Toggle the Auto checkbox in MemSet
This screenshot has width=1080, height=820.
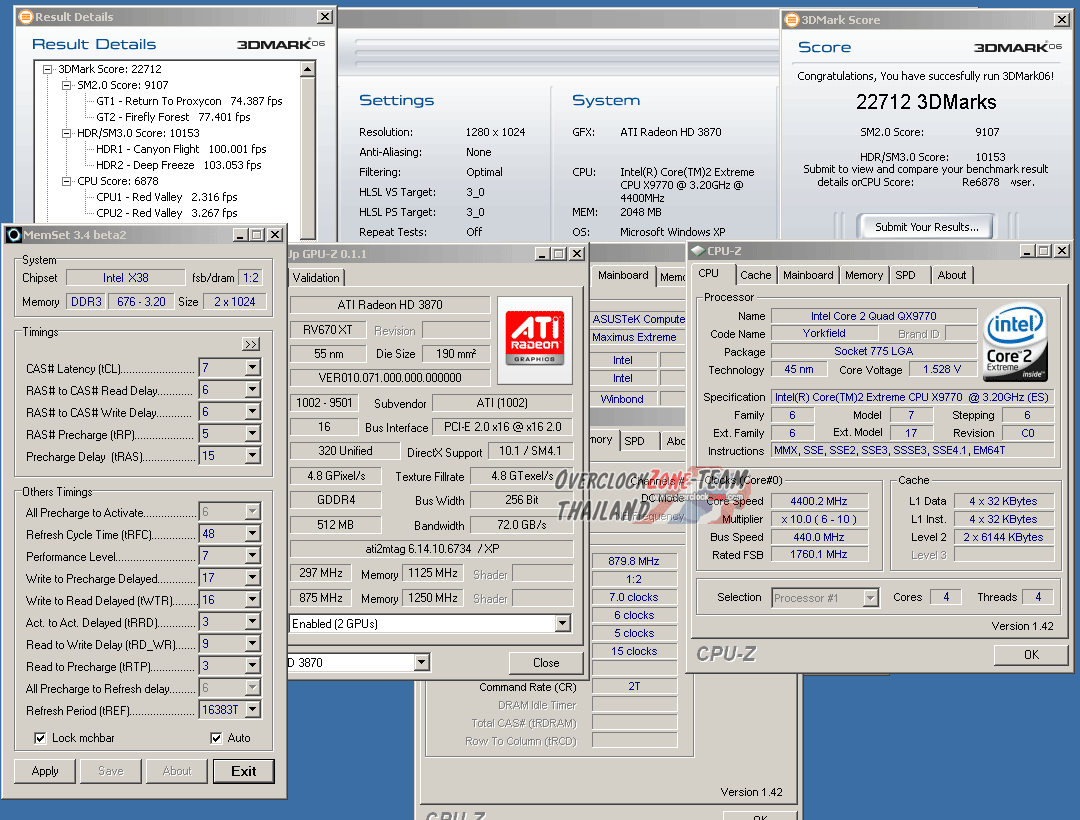pyautogui.click(x=216, y=738)
